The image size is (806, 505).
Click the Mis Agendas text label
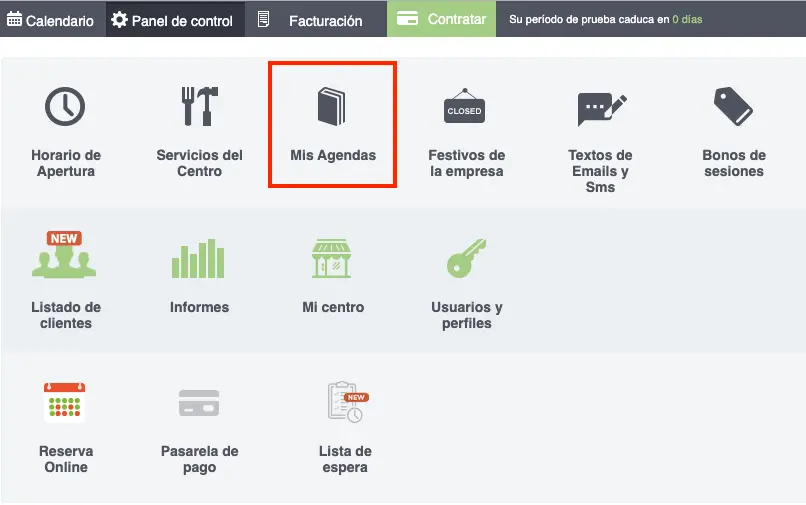333,155
